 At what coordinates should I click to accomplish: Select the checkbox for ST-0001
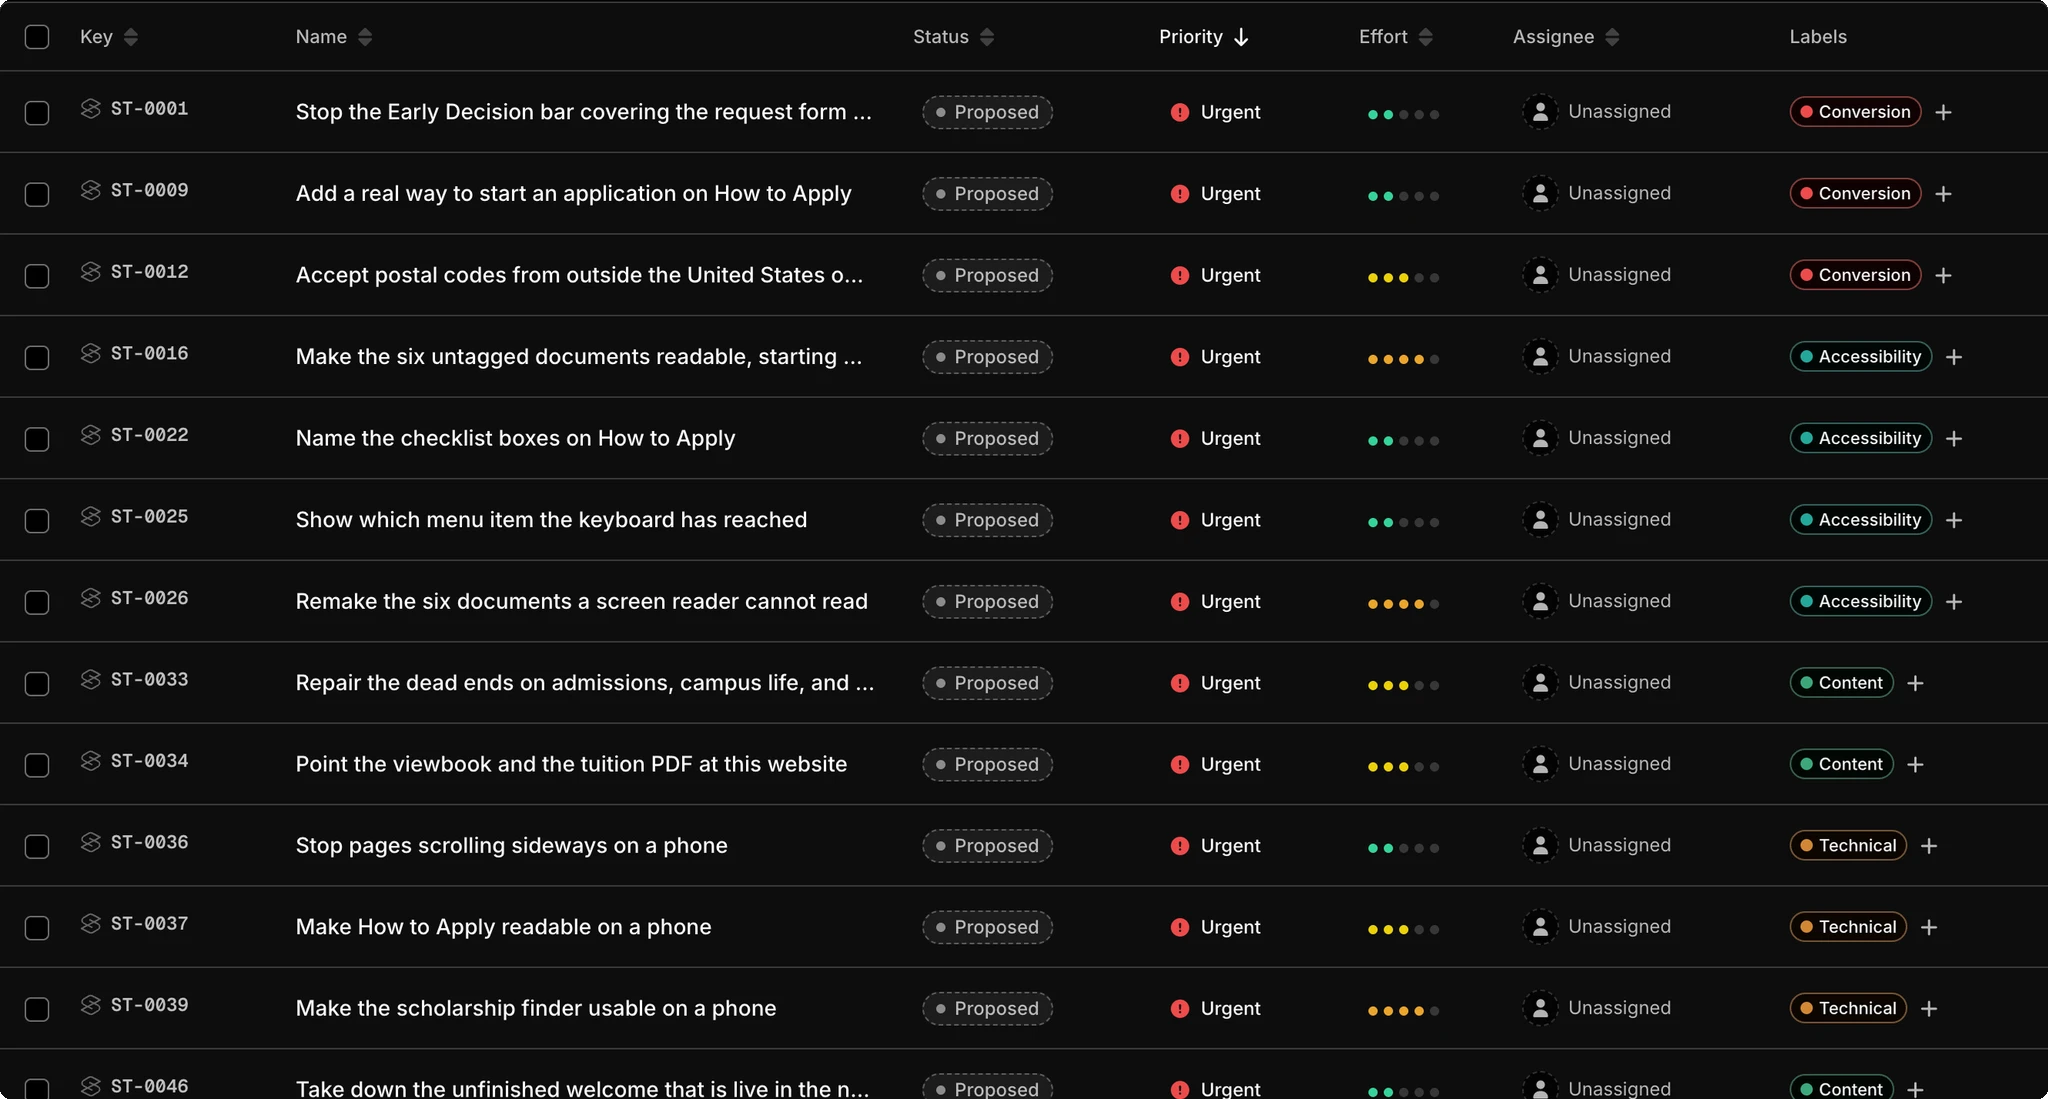[37, 113]
